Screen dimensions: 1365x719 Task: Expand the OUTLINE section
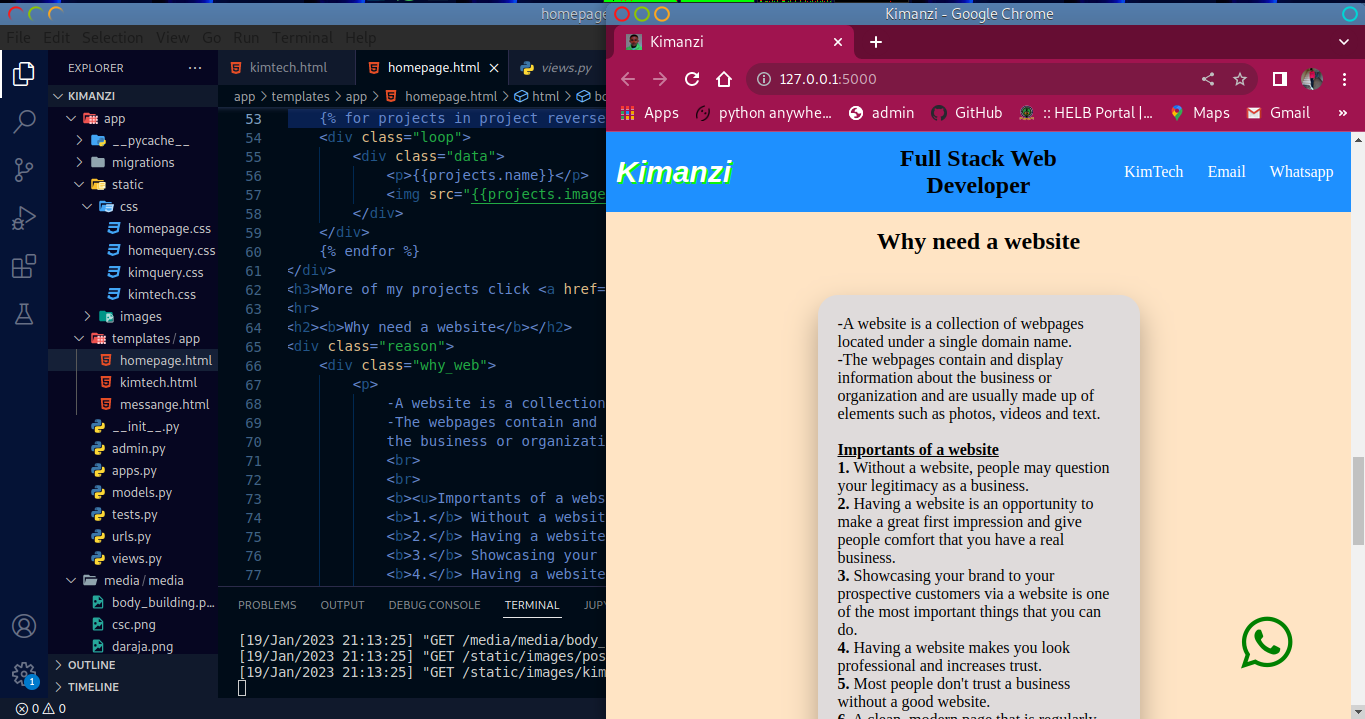[x=91, y=665]
